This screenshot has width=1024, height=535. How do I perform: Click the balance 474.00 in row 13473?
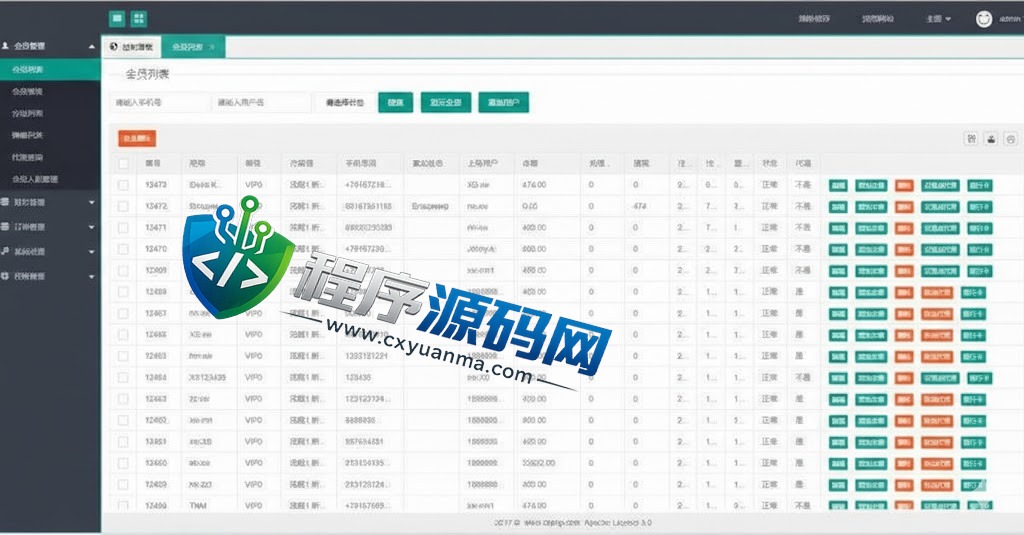(x=534, y=185)
